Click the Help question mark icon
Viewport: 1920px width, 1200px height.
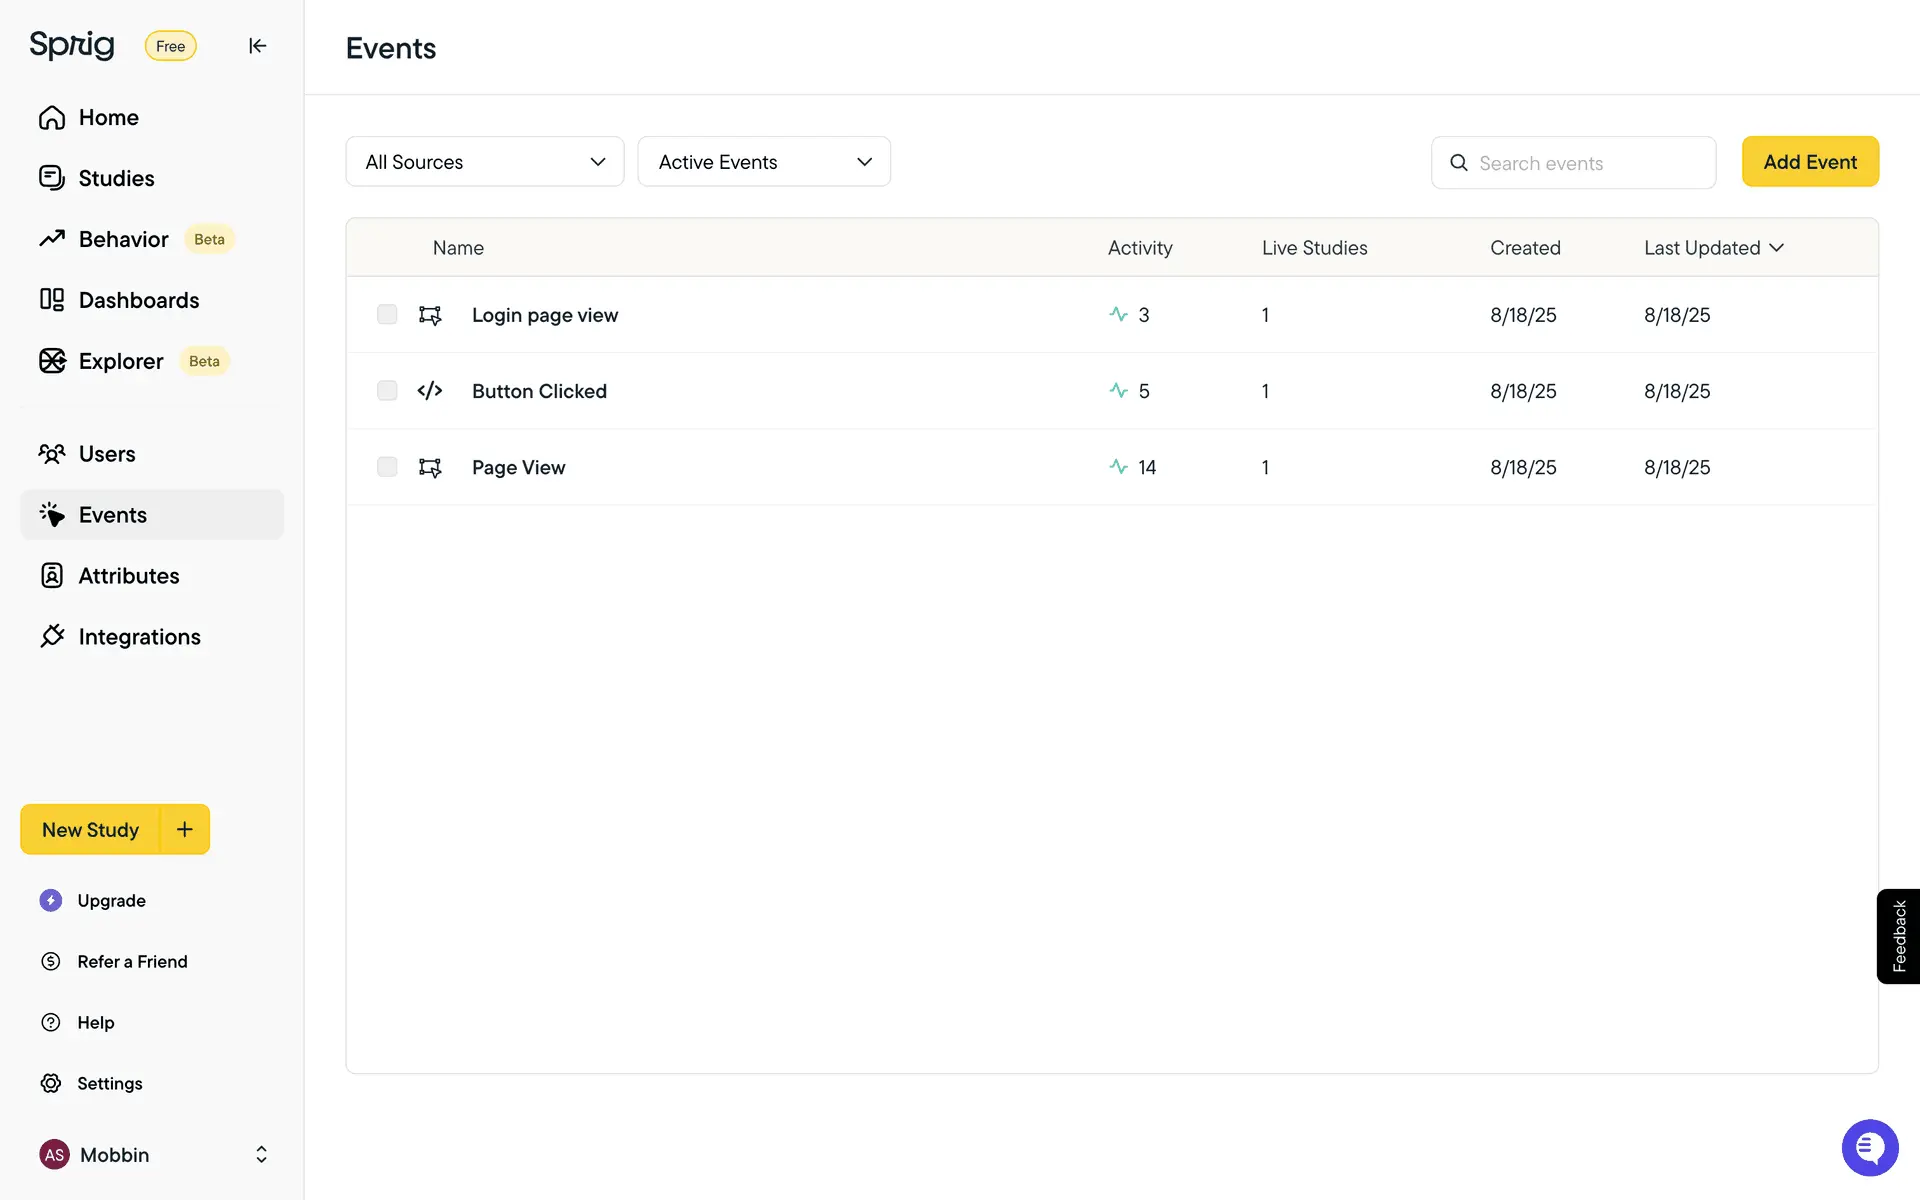(51, 1022)
